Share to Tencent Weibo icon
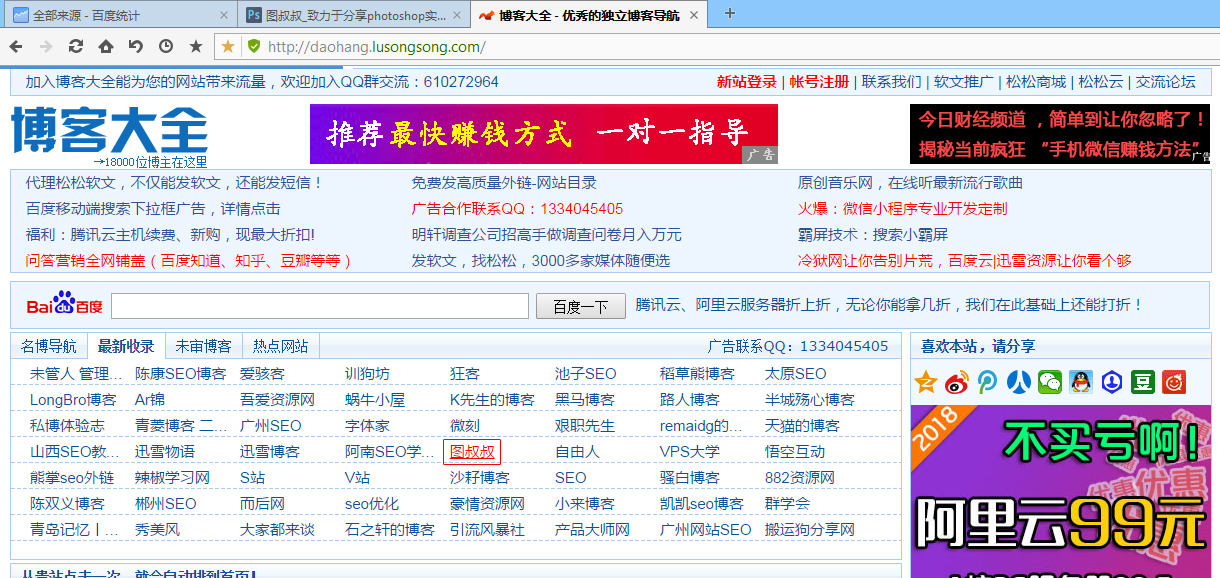 [988, 381]
